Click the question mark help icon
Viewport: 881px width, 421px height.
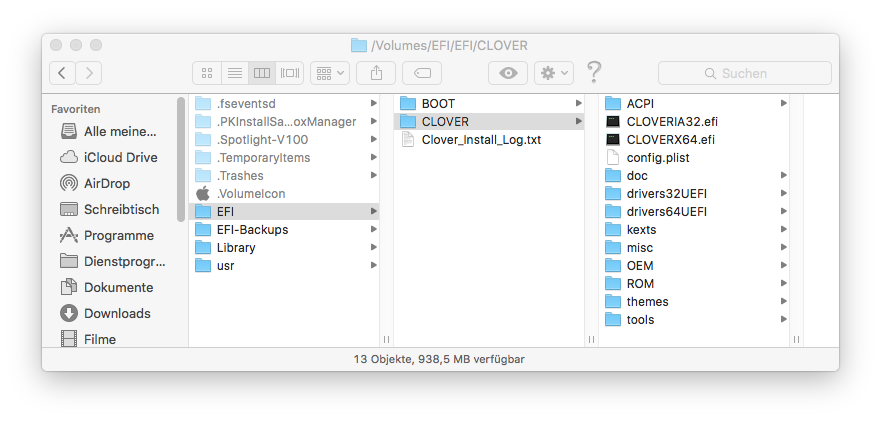(x=594, y=73)
